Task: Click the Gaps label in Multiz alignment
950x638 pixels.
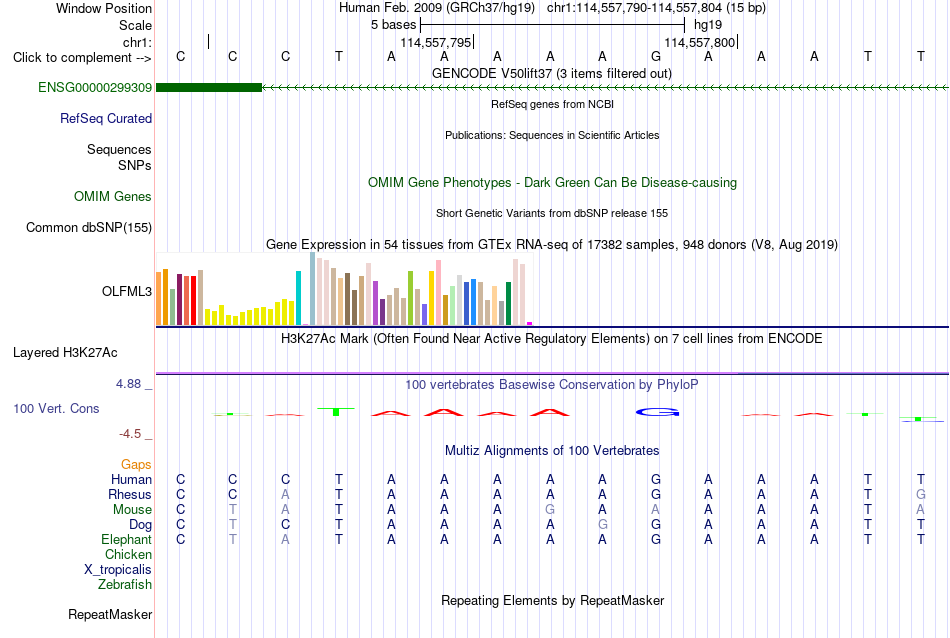Action: [136, 465]
